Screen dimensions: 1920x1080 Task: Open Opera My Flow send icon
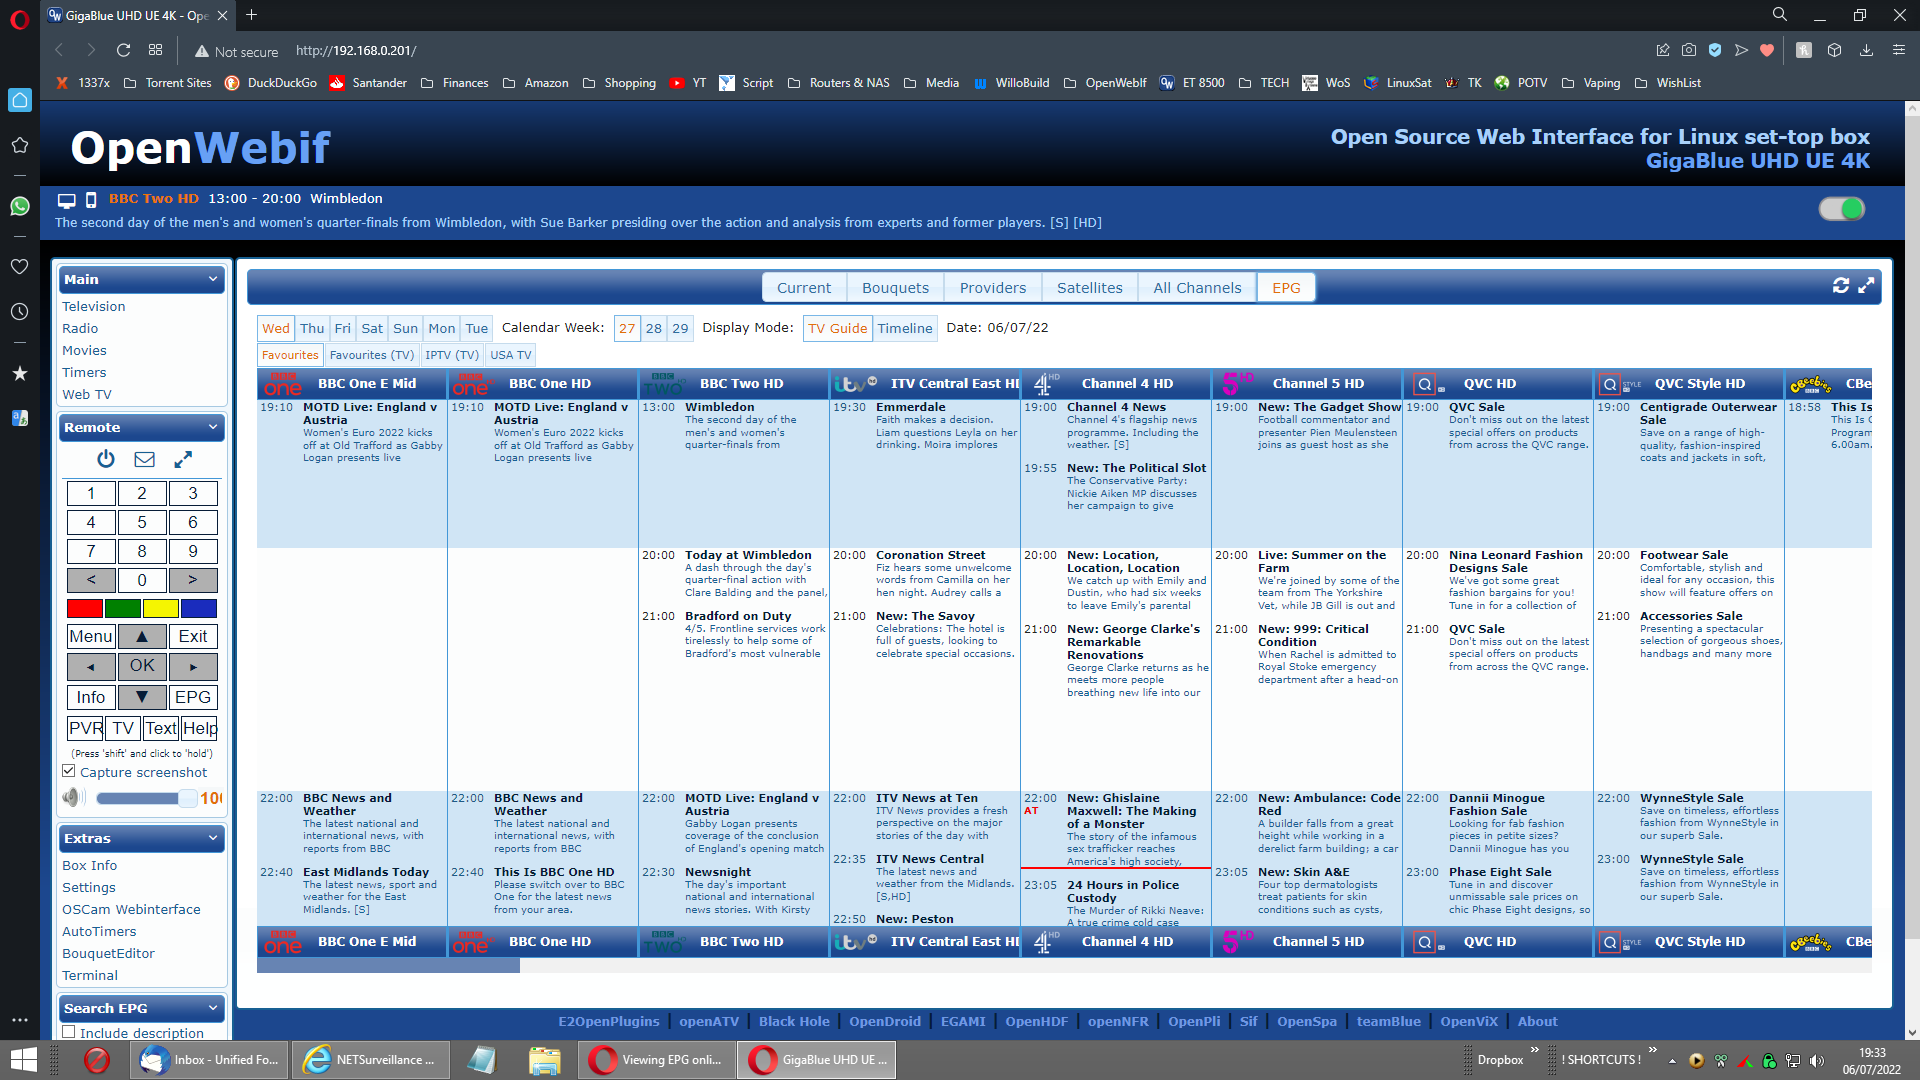tap(1741, 50)
